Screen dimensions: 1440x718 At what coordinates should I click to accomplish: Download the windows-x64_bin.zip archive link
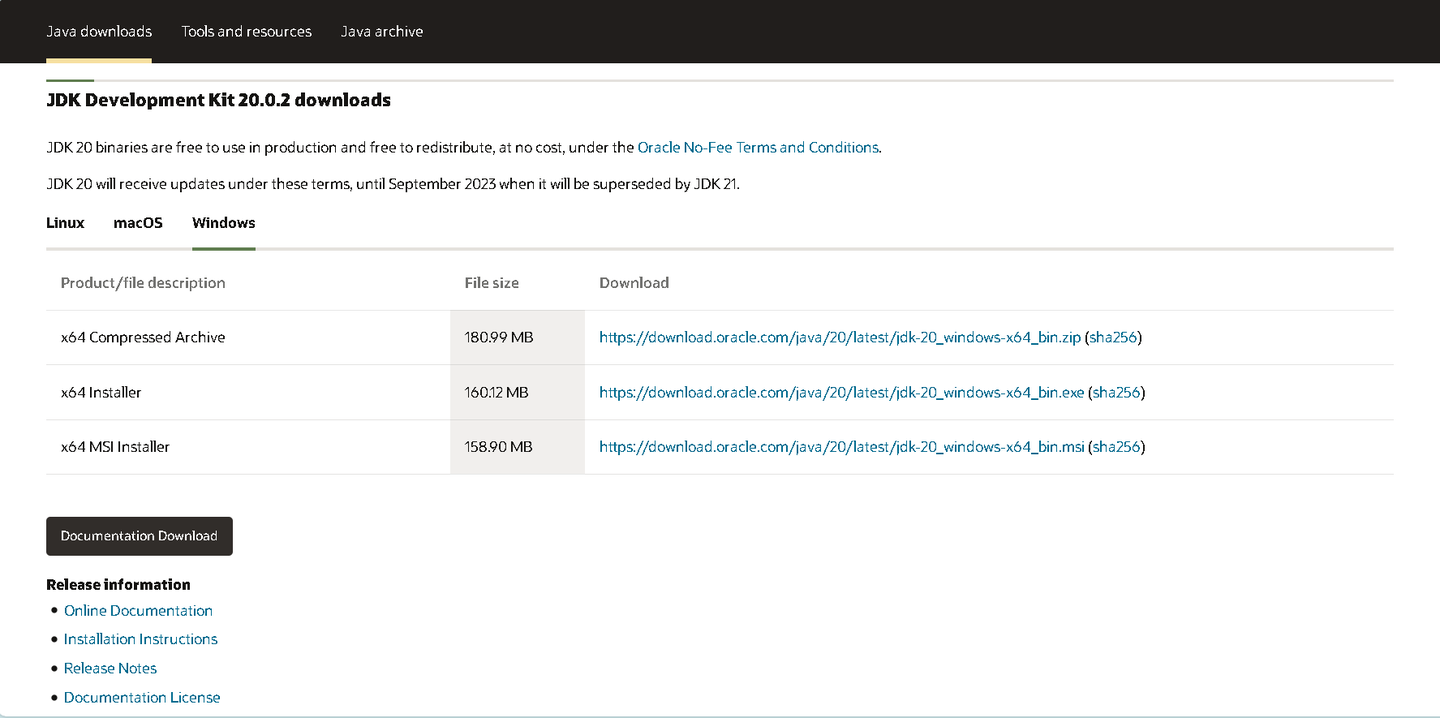pyautogui.click(x=839, y=338)
